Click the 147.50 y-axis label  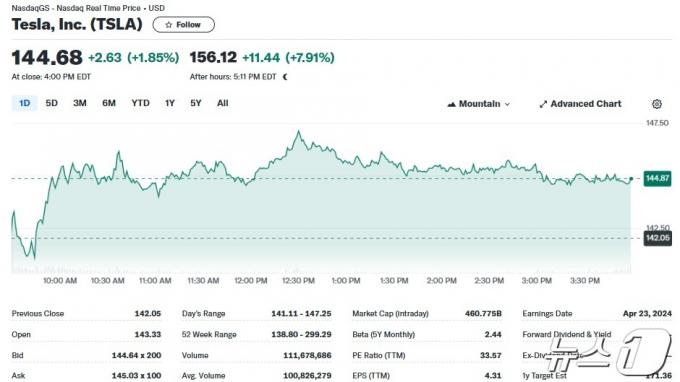pyautogui.click(x=657, y=123)
